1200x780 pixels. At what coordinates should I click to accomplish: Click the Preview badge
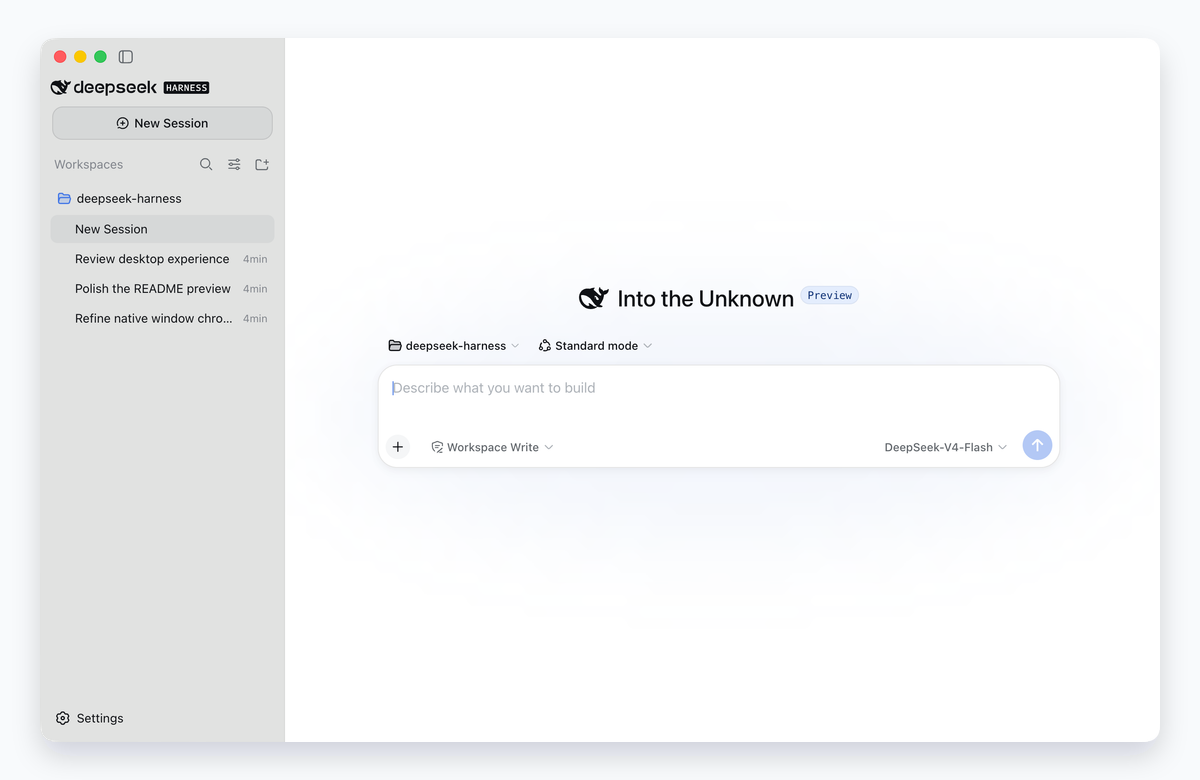(830, 295)
